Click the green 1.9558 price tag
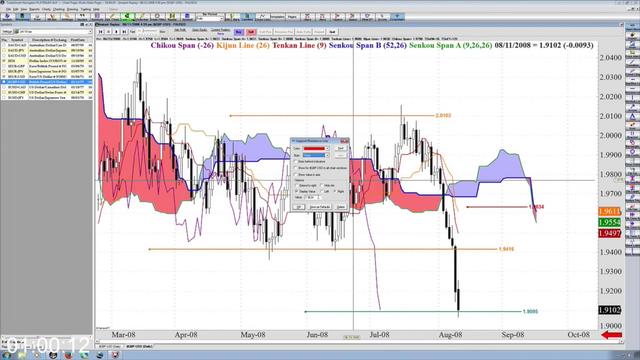 click(609, 222)
